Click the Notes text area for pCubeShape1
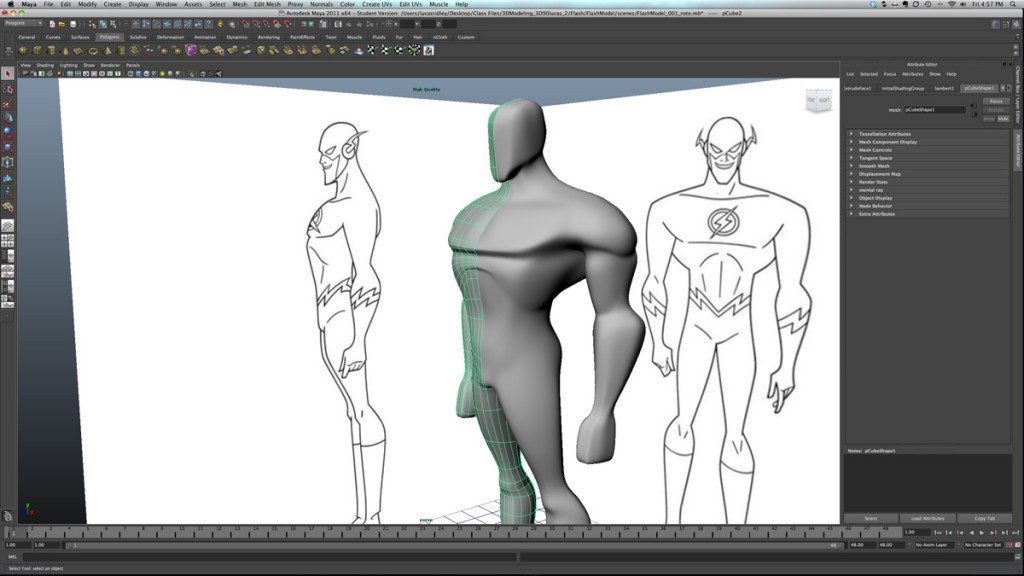Viewport: 1024px width, 576px height. (927, 483)
